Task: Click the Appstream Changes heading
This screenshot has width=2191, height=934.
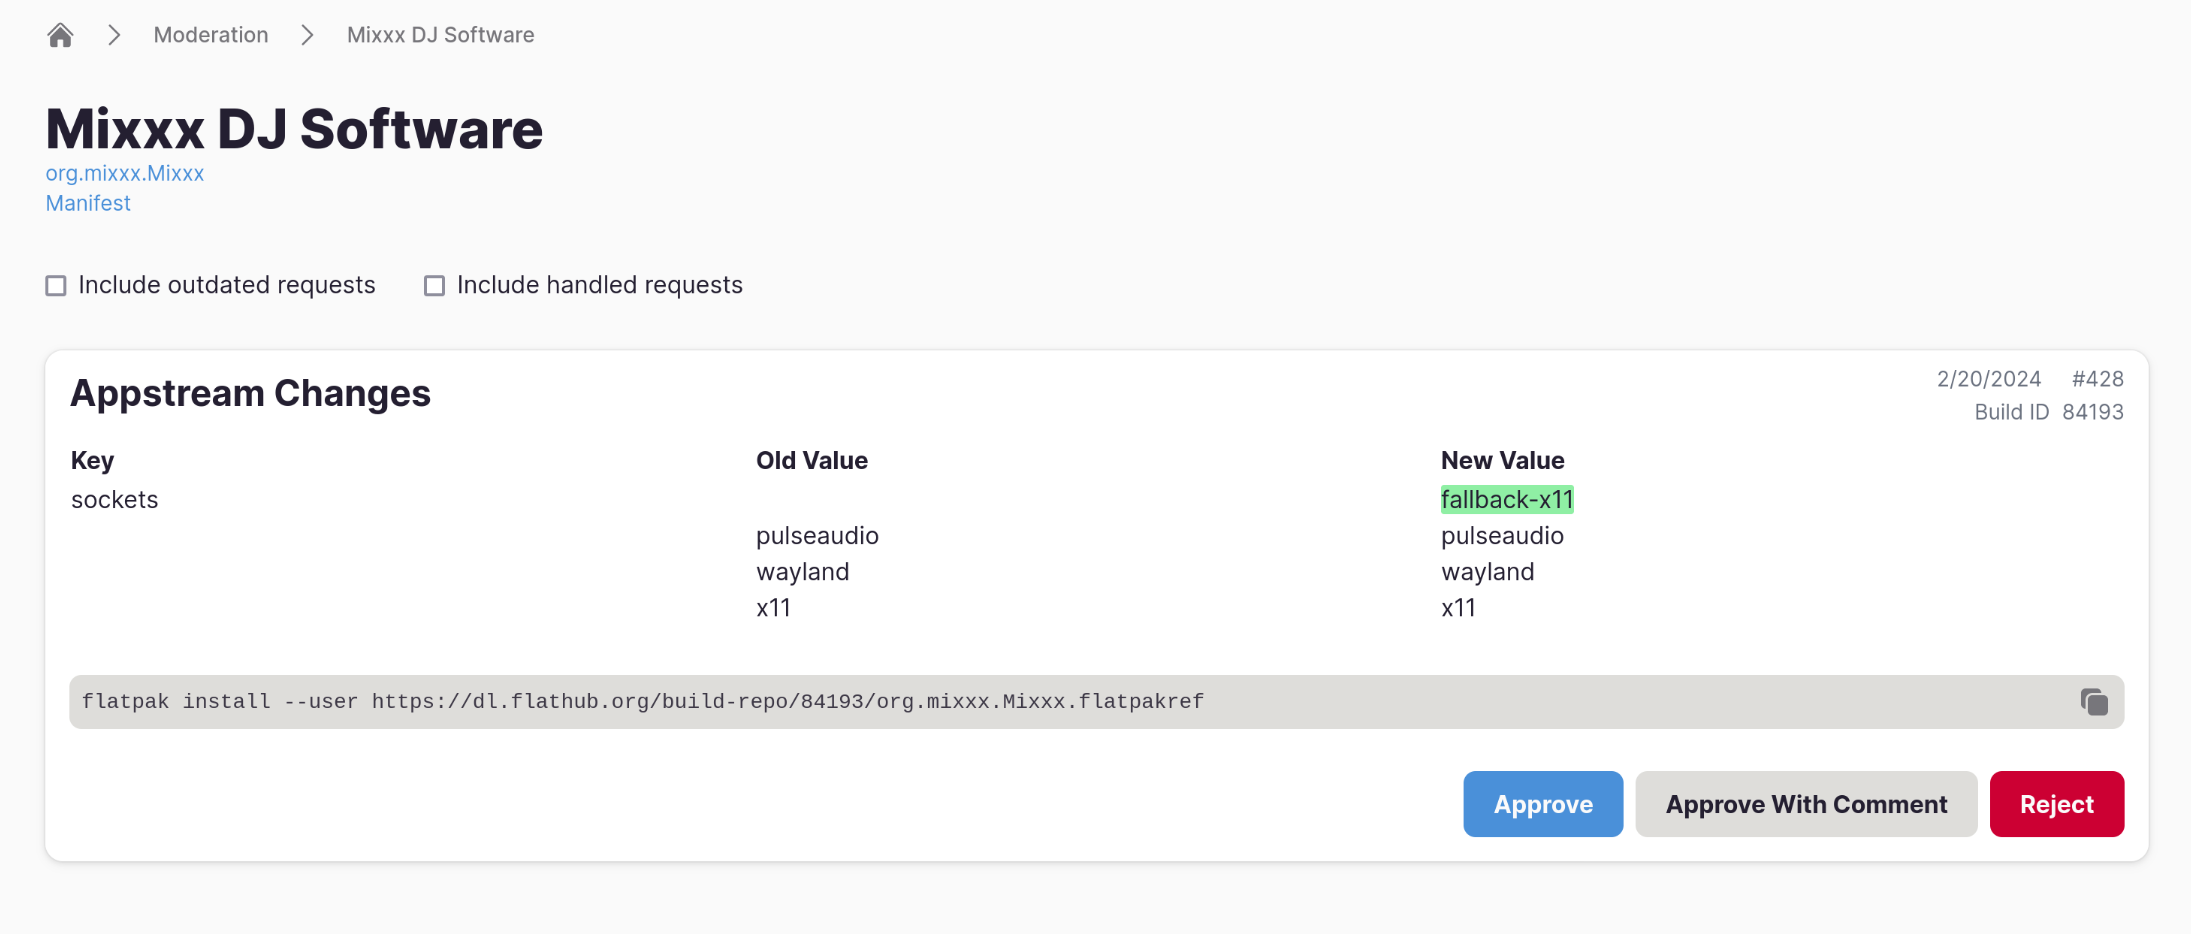Action: tap(249, 392)
